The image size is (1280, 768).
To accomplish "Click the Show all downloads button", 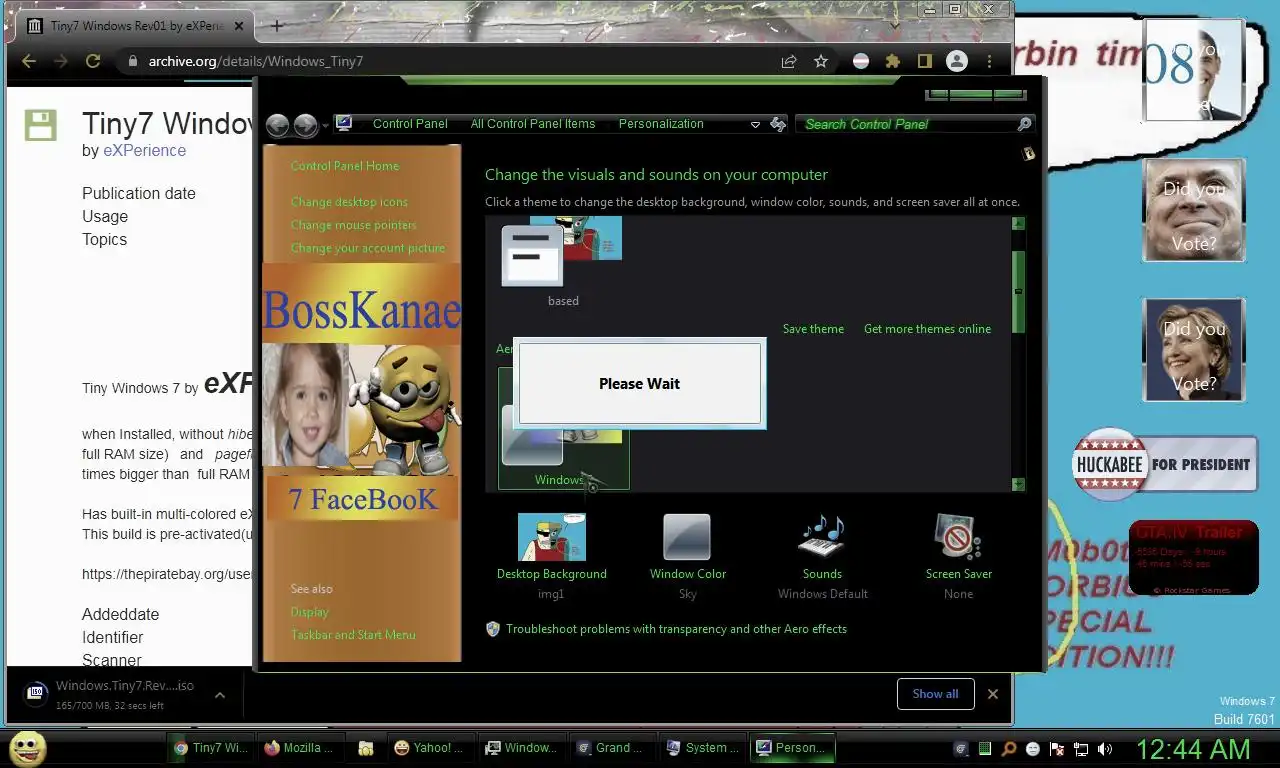I will [x=935, y=694].
